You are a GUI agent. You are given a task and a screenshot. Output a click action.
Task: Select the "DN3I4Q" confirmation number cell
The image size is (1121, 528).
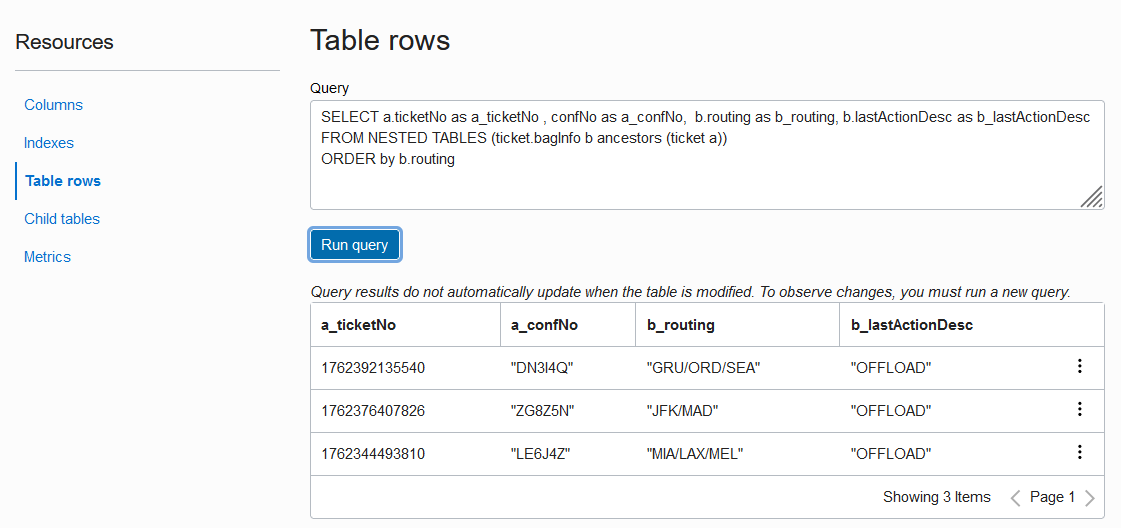[x=542, y=368]
